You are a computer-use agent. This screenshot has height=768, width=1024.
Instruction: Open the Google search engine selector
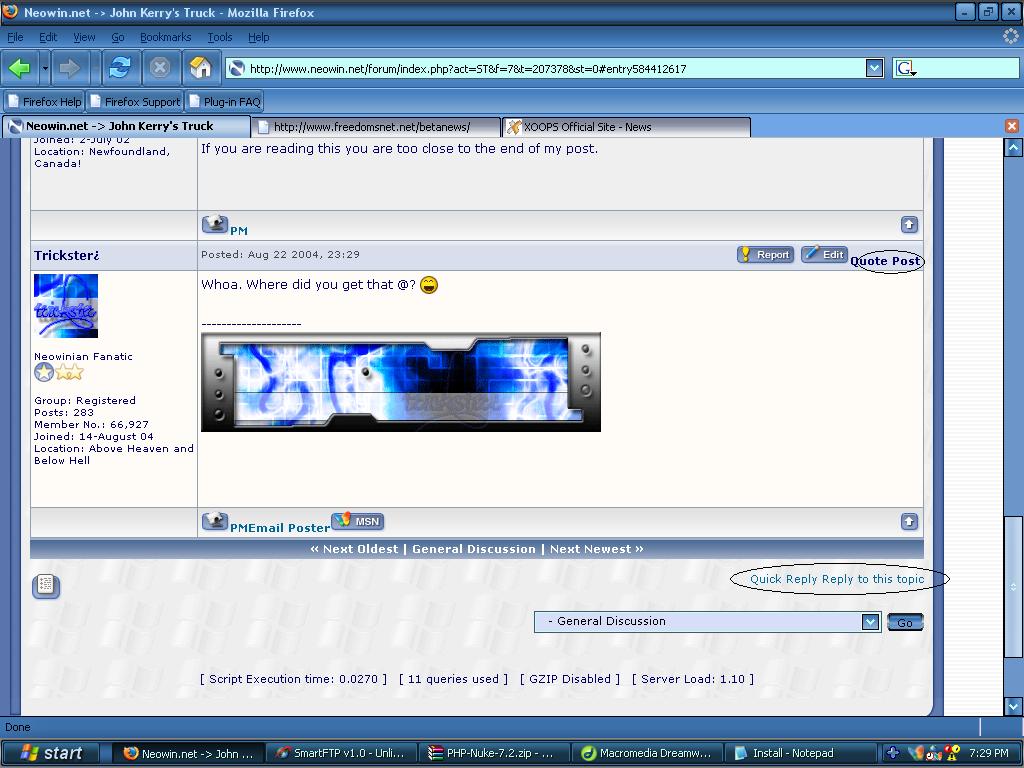pyautogui.click(x=906, y=69)
